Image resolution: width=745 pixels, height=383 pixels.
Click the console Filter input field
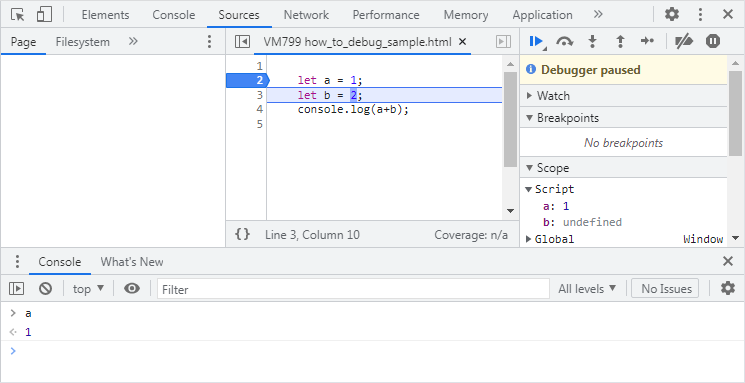pos(353,289)
